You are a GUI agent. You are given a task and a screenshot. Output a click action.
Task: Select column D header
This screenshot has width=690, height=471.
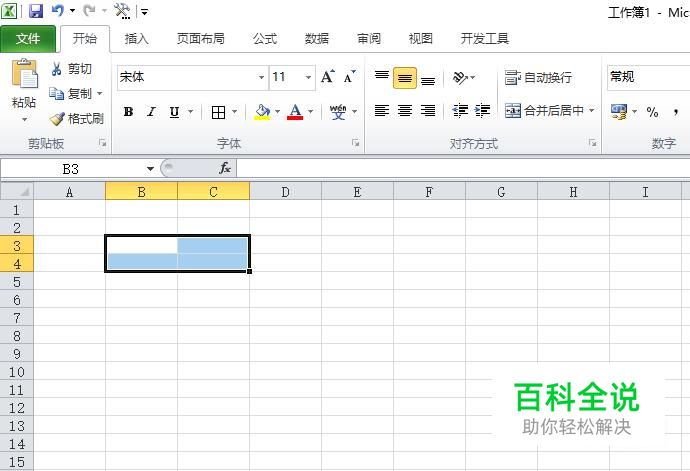(x=286, y=192)
